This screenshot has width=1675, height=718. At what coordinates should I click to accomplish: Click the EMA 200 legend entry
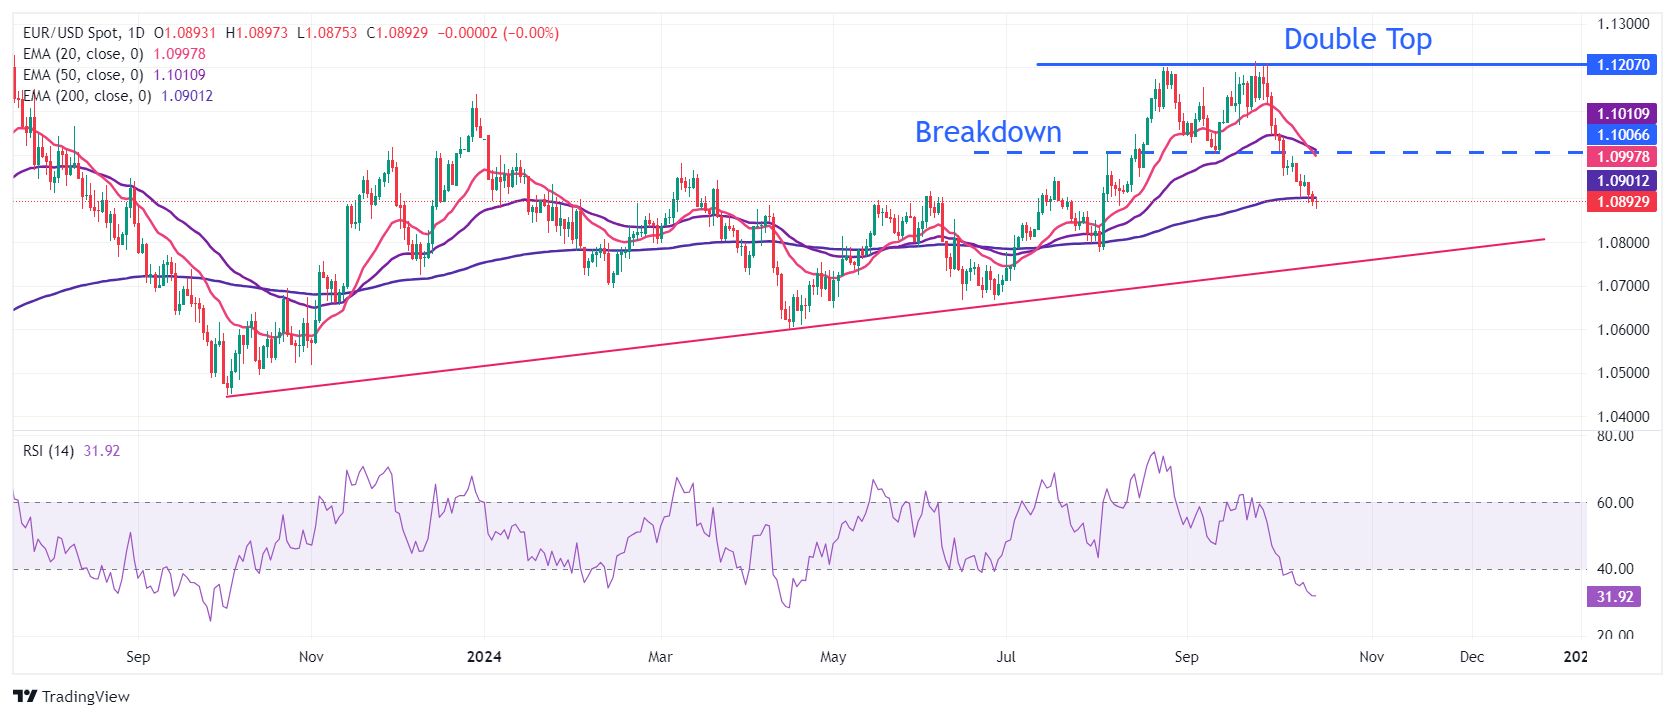click(x=87, y=96)
